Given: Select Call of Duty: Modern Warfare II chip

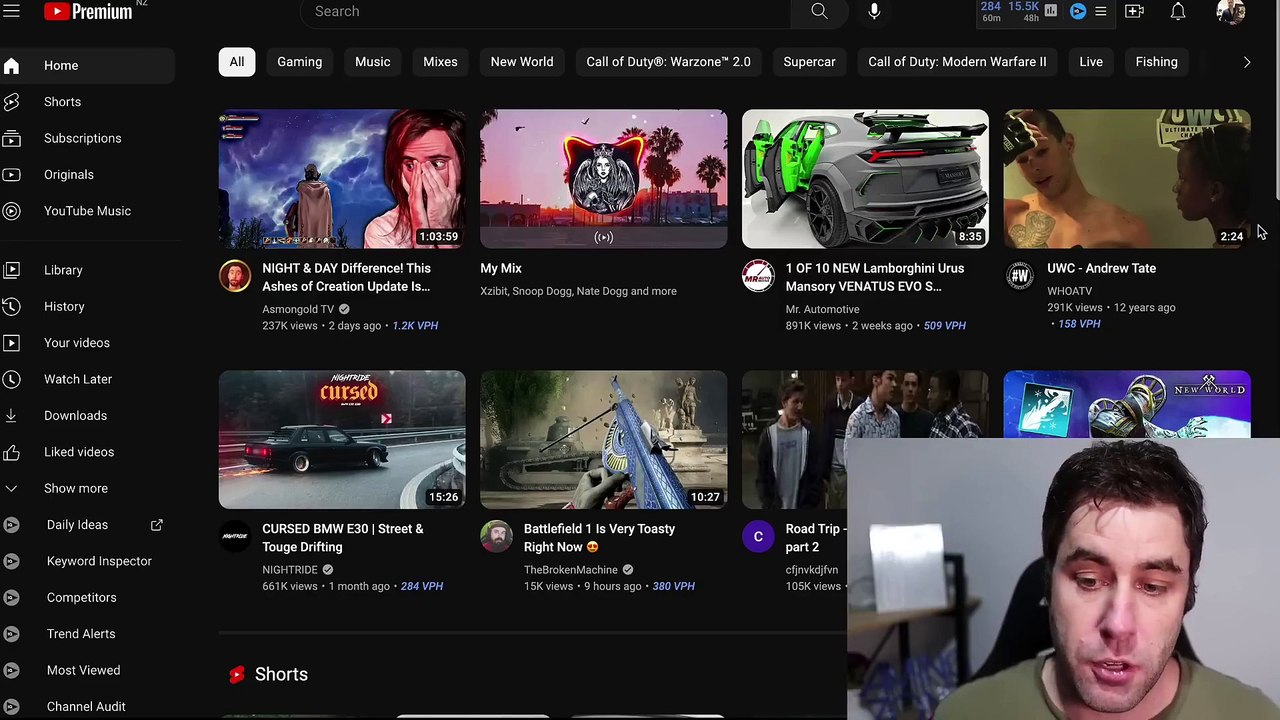Looking at the screenshot, I should point(957,62).
